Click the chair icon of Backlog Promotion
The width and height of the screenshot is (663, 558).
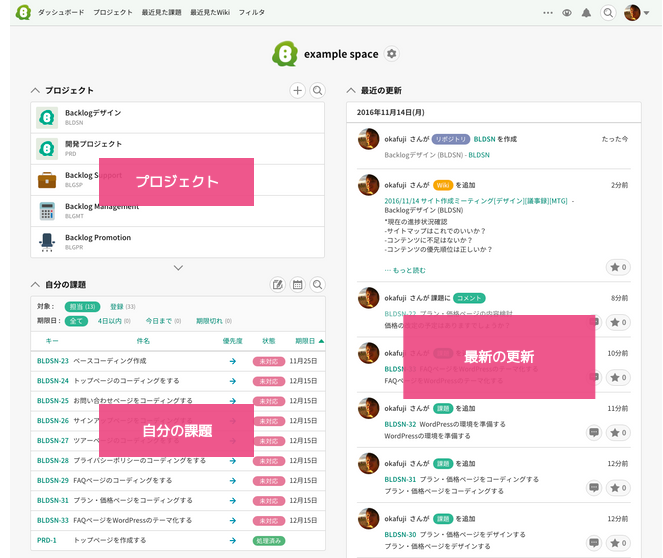point(47,242)
